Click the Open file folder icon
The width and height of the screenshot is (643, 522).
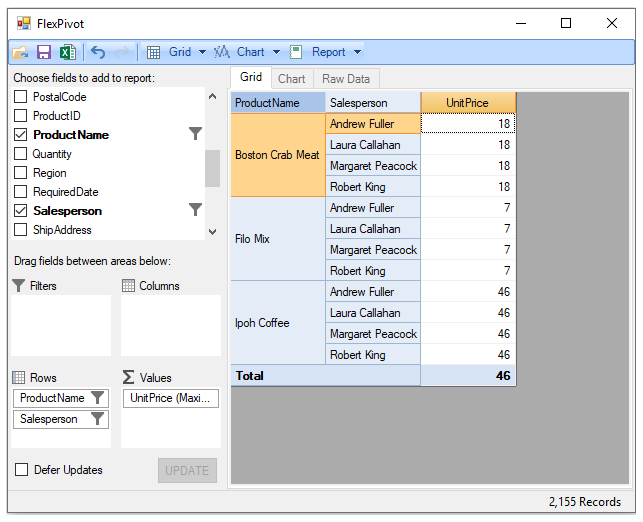21,52
